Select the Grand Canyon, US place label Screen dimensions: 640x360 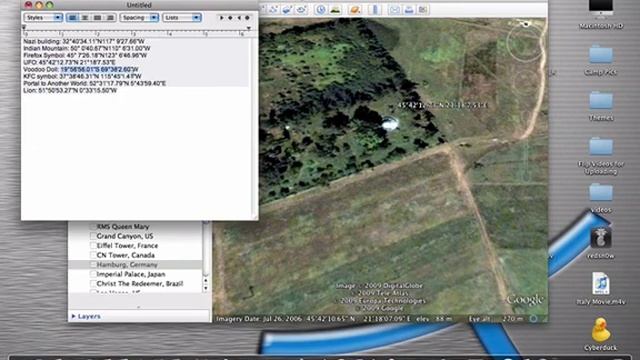[x=125, y=236]
